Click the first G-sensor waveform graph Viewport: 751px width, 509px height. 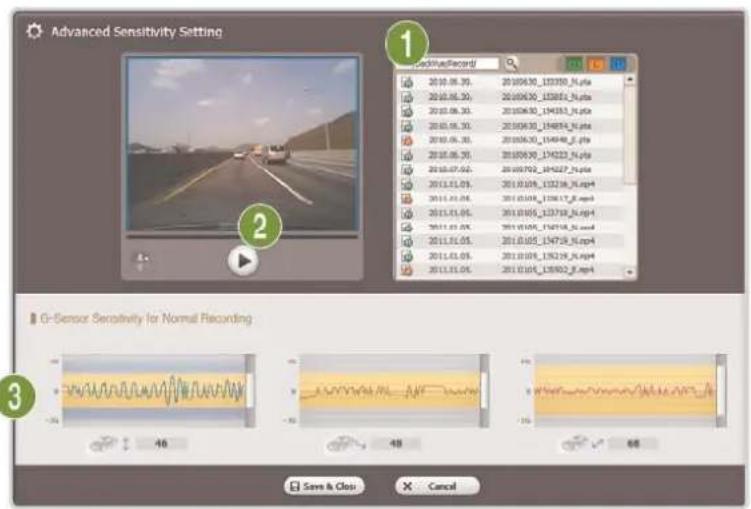(x=154, y=391)
